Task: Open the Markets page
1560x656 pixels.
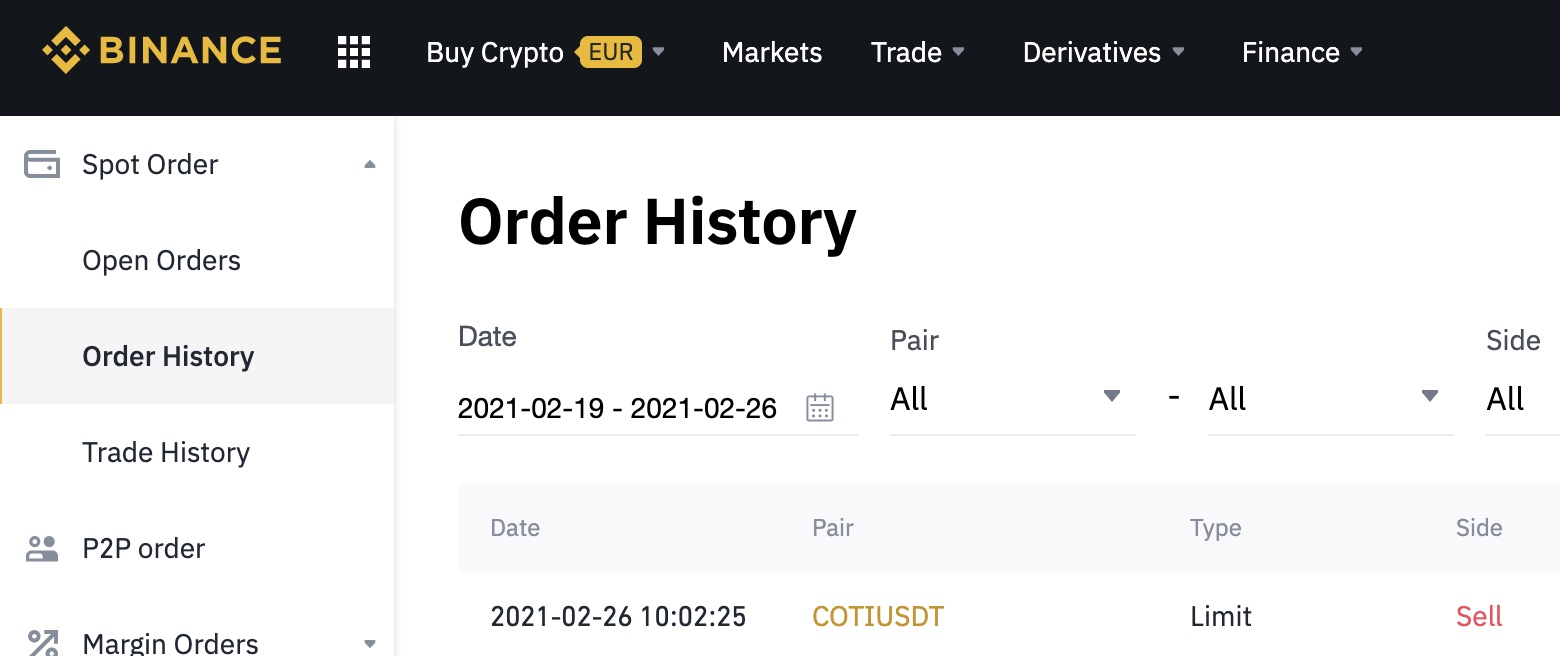Action: 772,52
